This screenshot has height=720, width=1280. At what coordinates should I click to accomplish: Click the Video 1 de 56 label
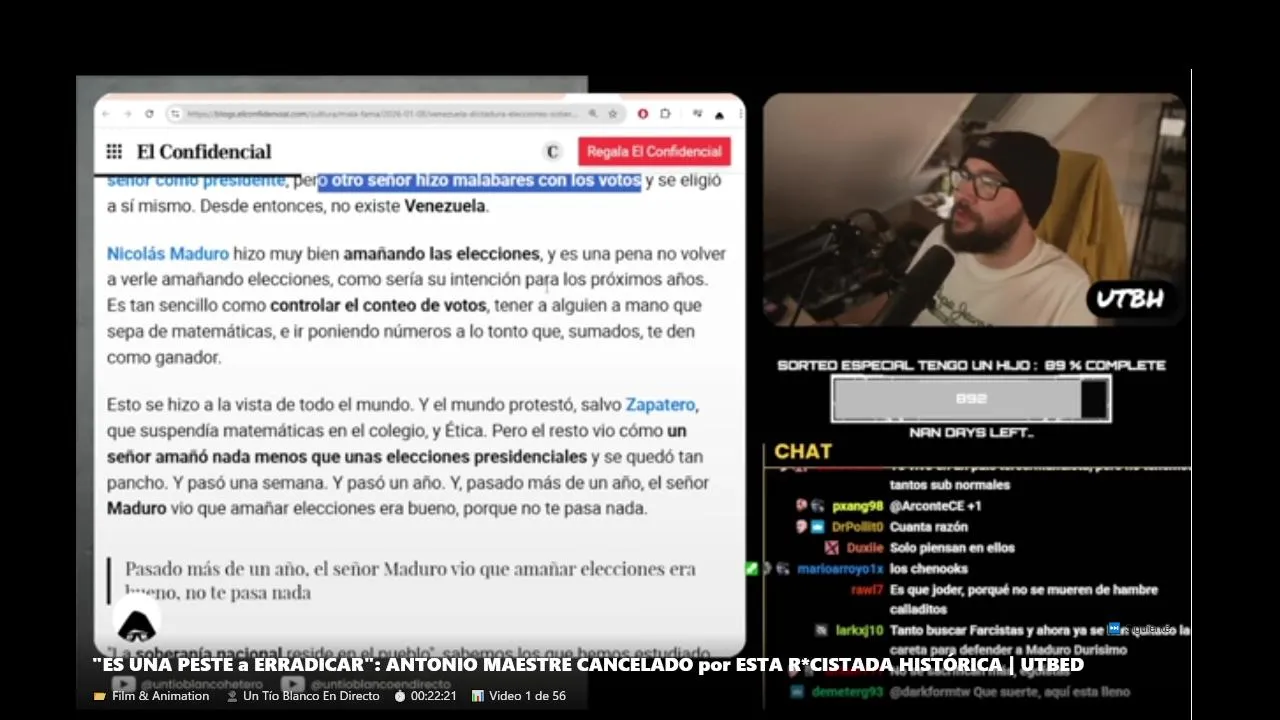click(x=527, y=696)
